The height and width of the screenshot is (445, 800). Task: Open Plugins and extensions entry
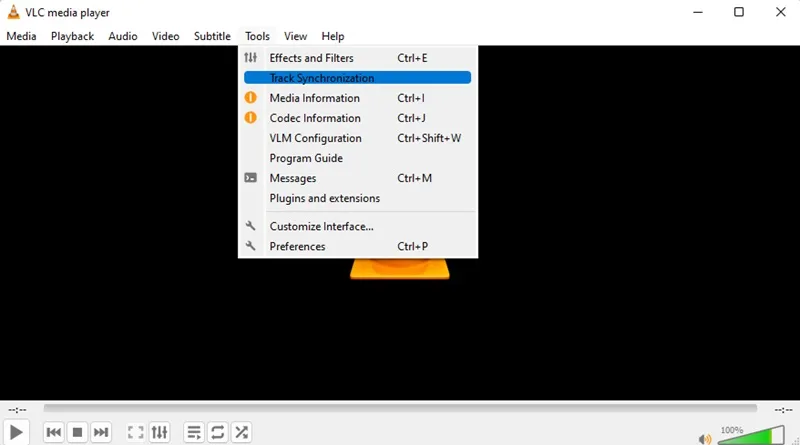357,198
